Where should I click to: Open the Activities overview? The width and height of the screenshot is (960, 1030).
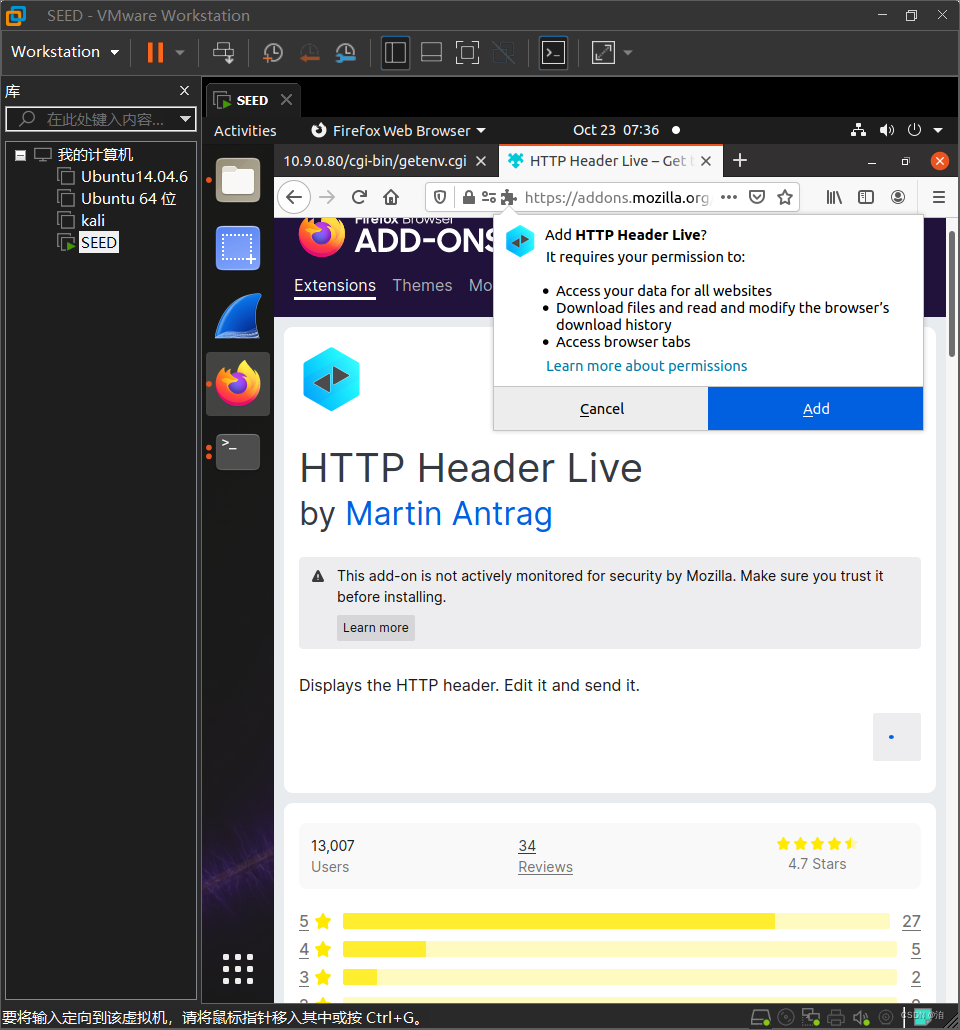(x=245, y=131)
